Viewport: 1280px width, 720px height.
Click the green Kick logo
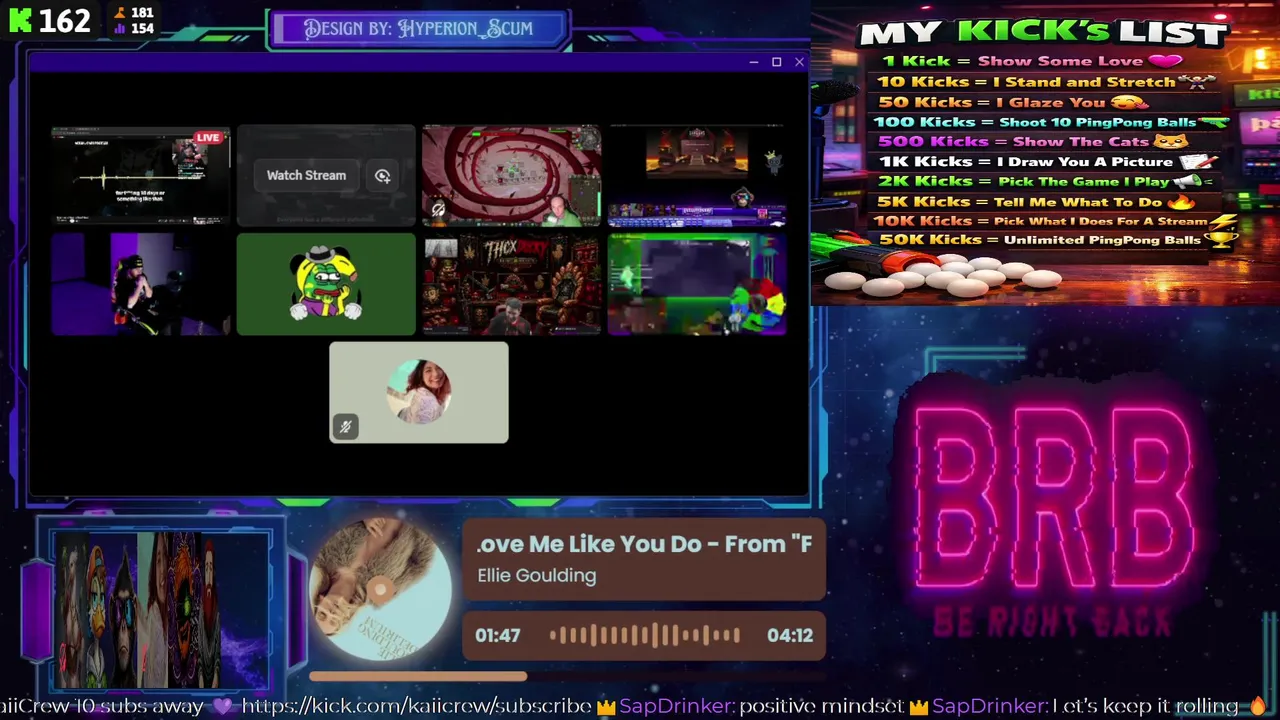pos(20,20)
